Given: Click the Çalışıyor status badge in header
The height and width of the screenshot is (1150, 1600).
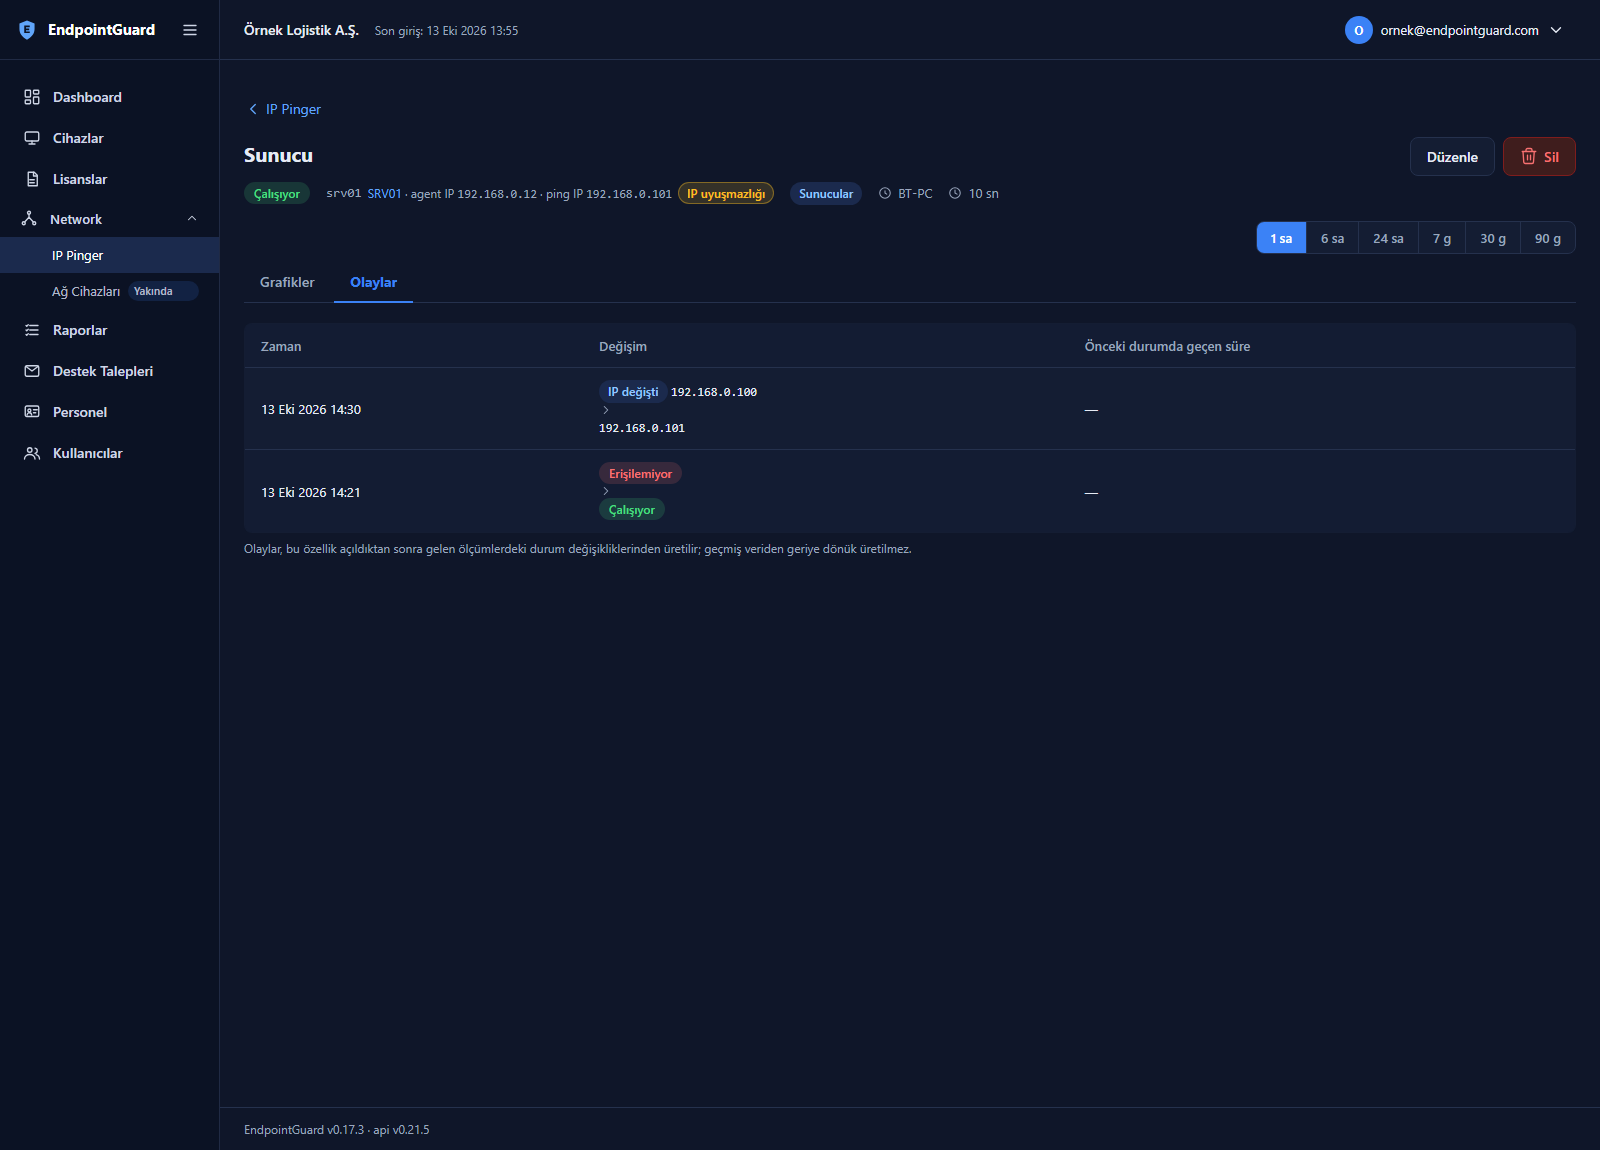Looking at the screenshot, I should 277,194.
